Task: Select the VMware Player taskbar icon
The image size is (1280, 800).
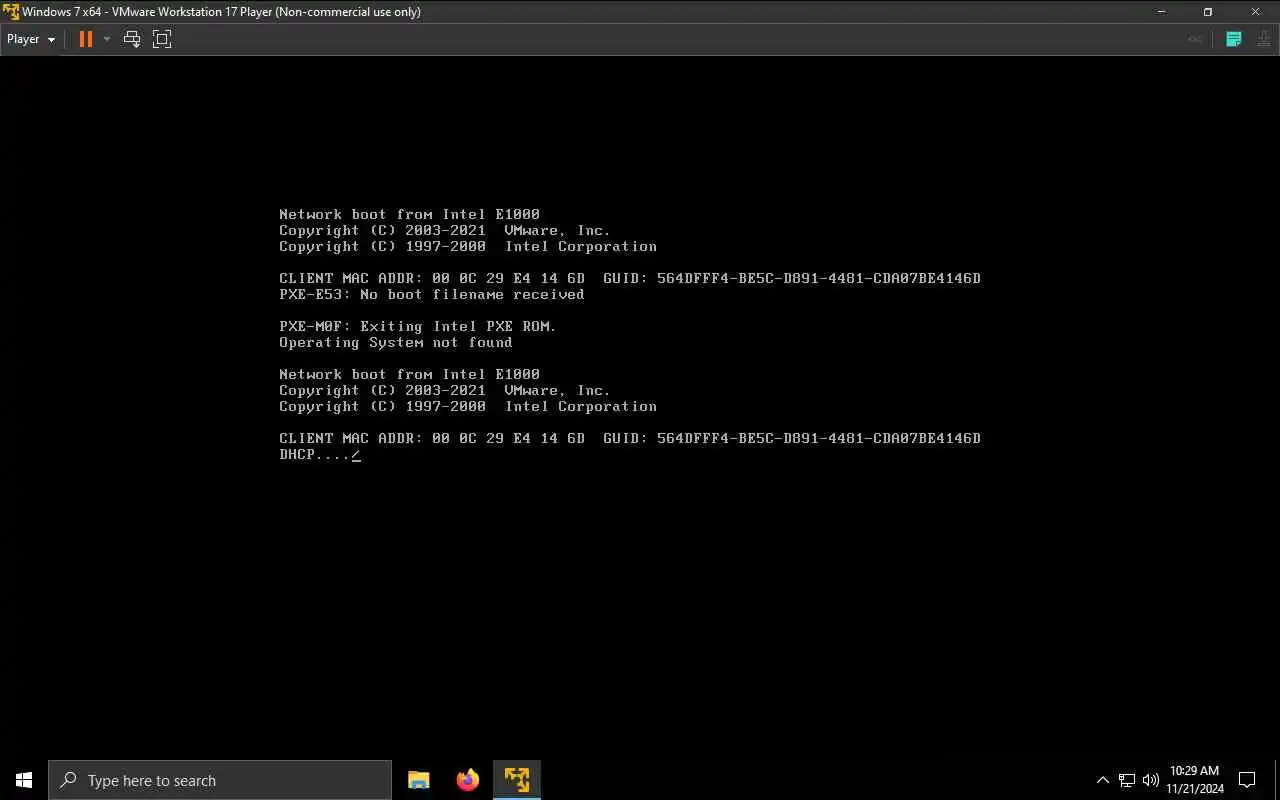Action: pos(517,780)
